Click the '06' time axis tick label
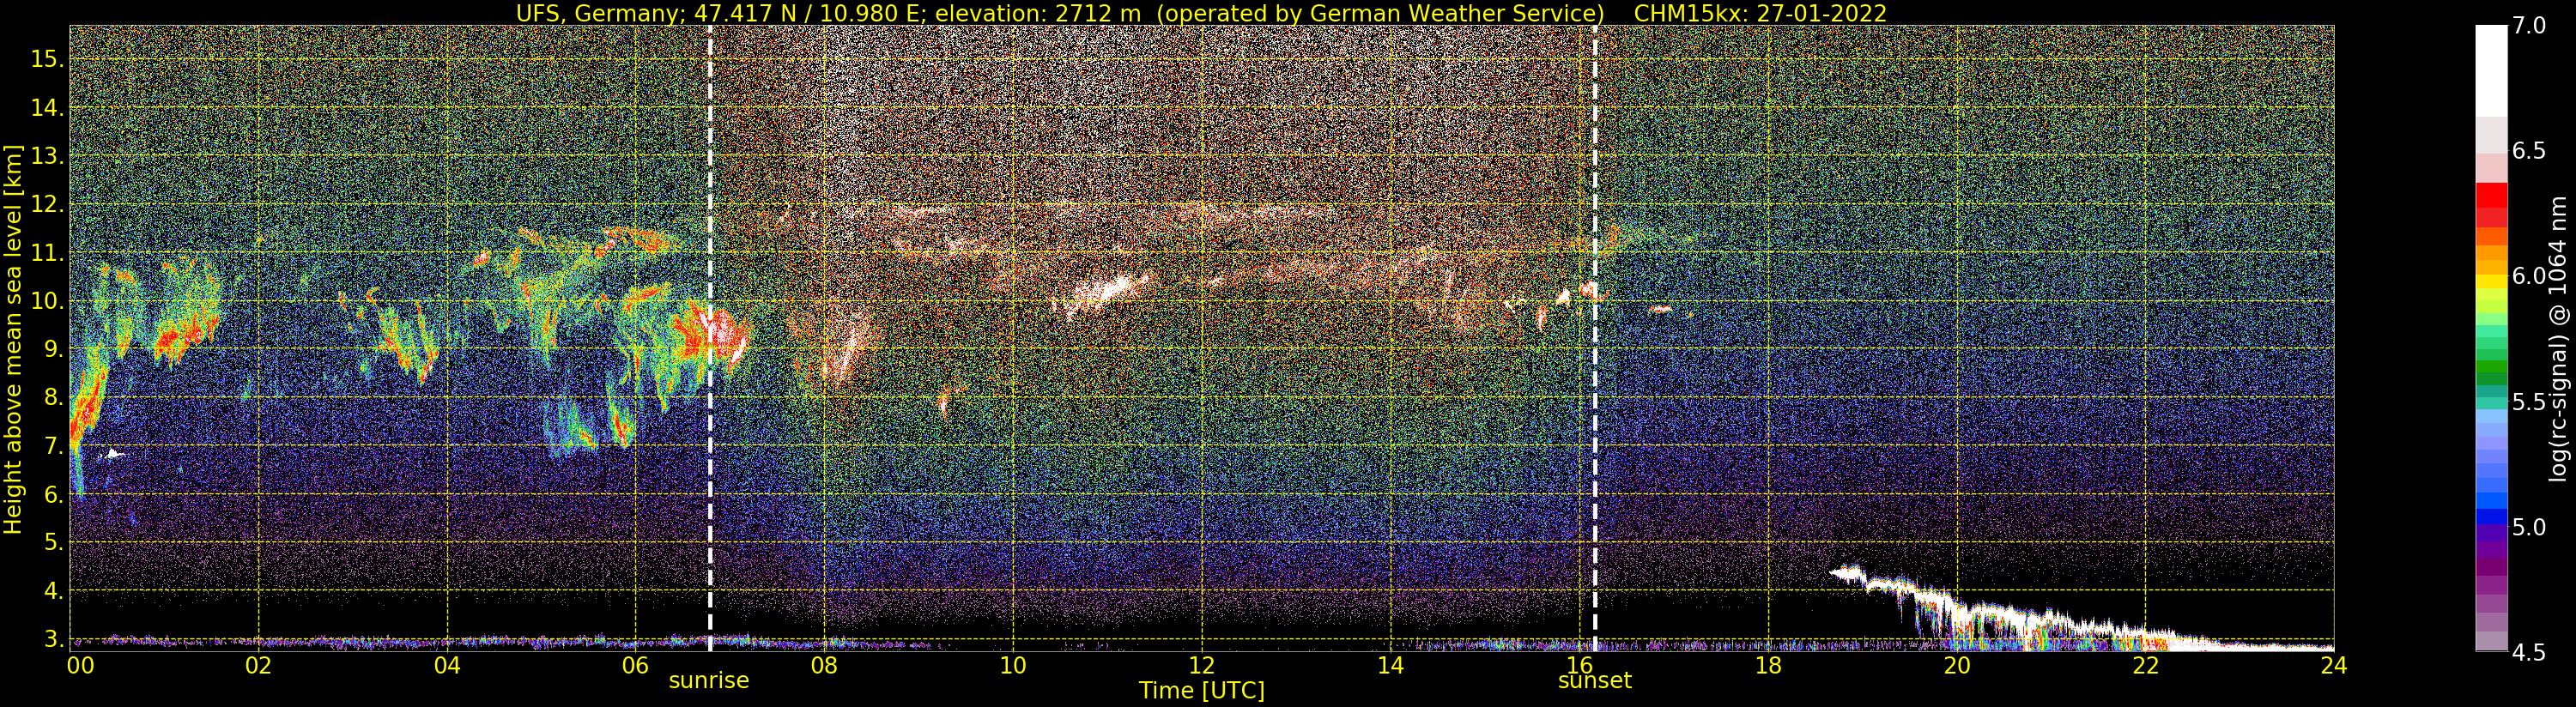 tap(636, 665)
